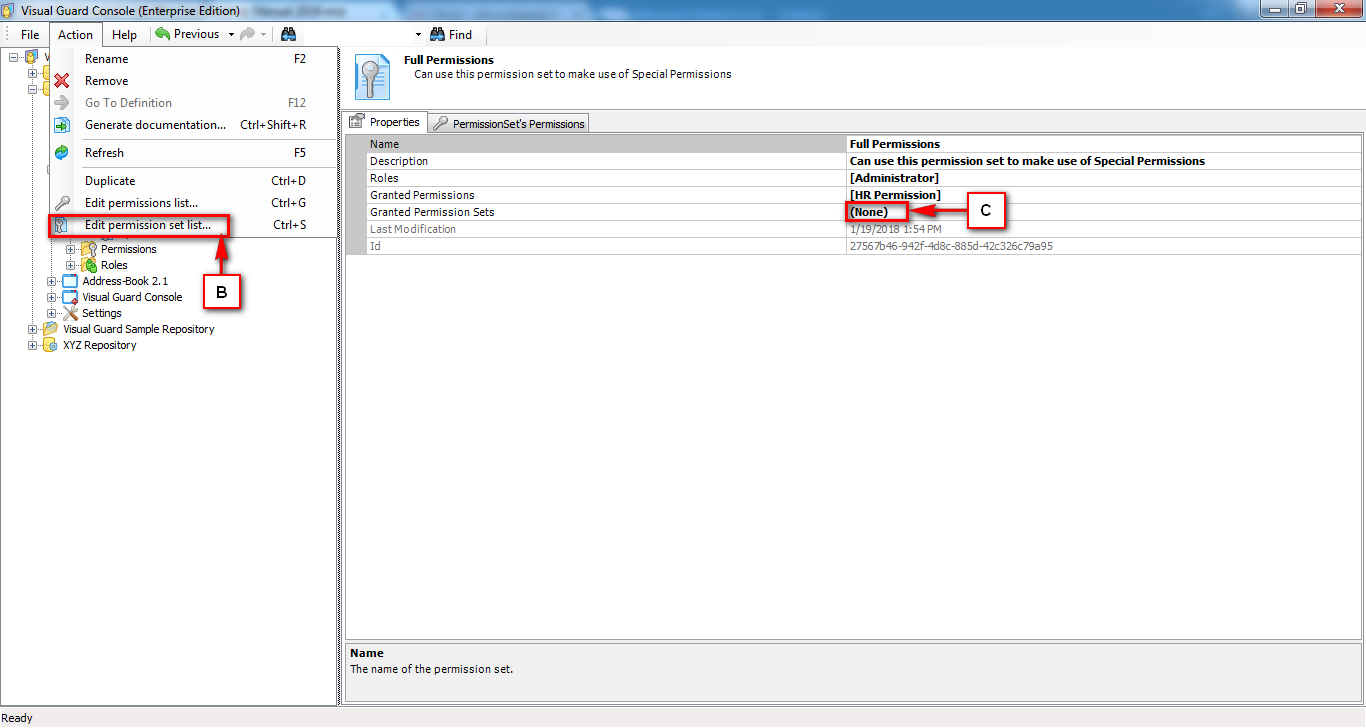1366x728 pixels.
Task: Click the Permissions folder icon in tree
Action: click(89, 249)
